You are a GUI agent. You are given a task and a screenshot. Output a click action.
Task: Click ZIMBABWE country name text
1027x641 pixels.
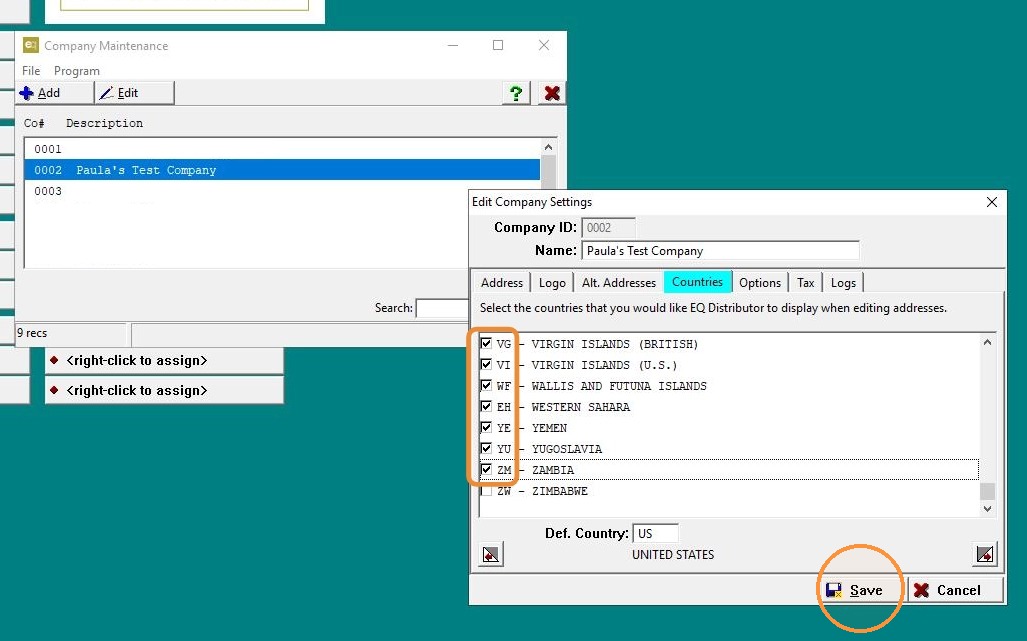(559, 491)
